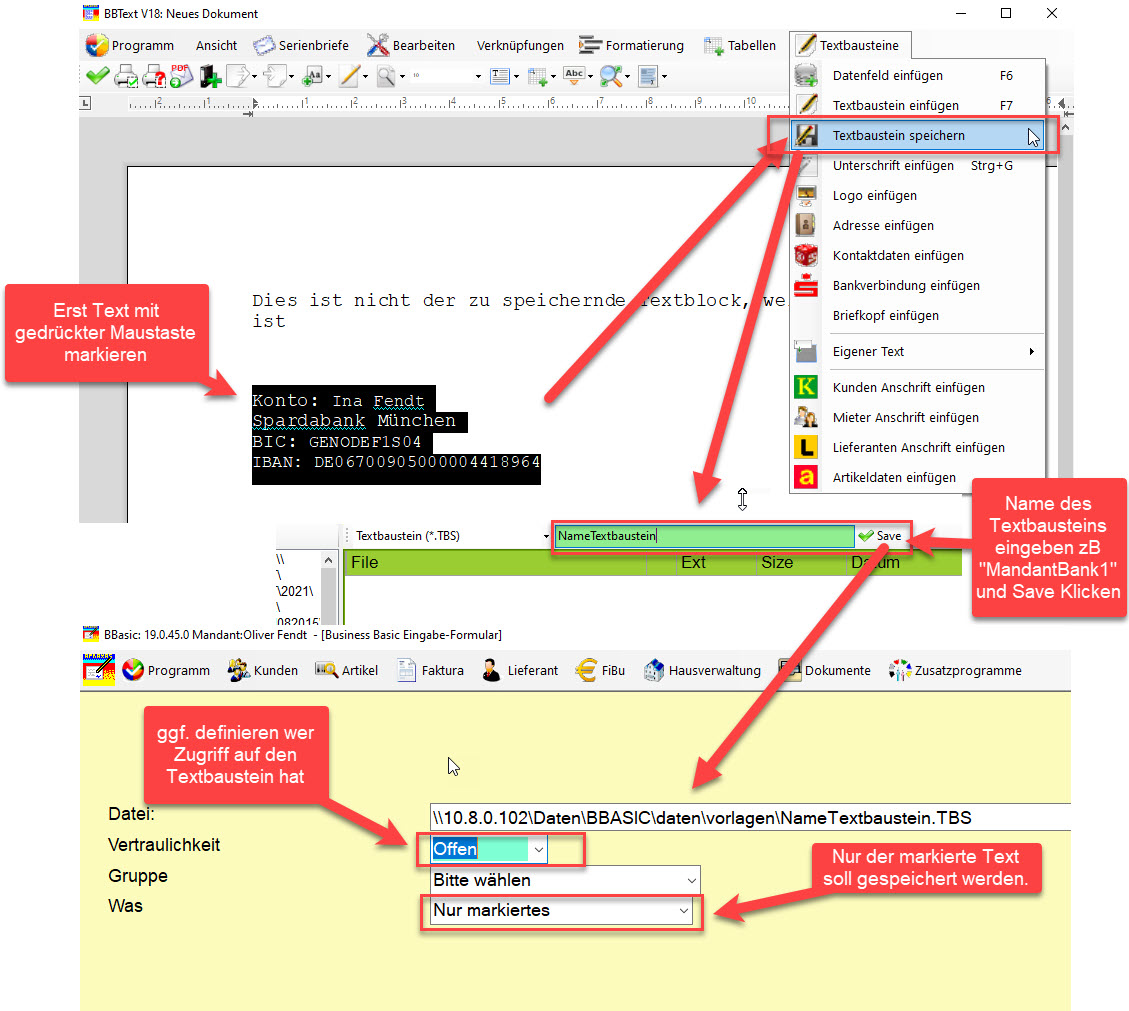Click the Logo einfügen picture icon

point(806,195)
